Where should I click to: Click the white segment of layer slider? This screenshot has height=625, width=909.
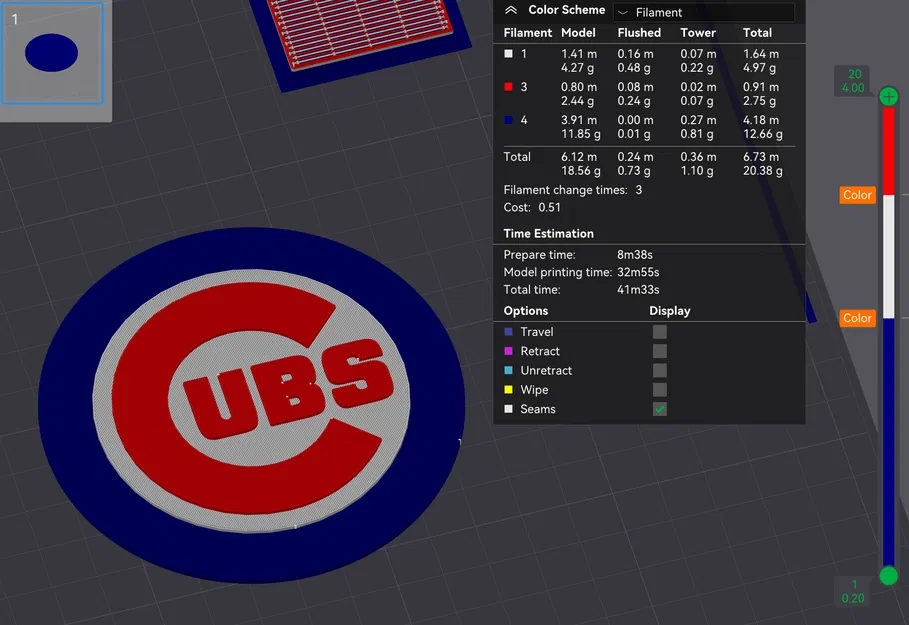pyautogui.click(x=889, y=256)
